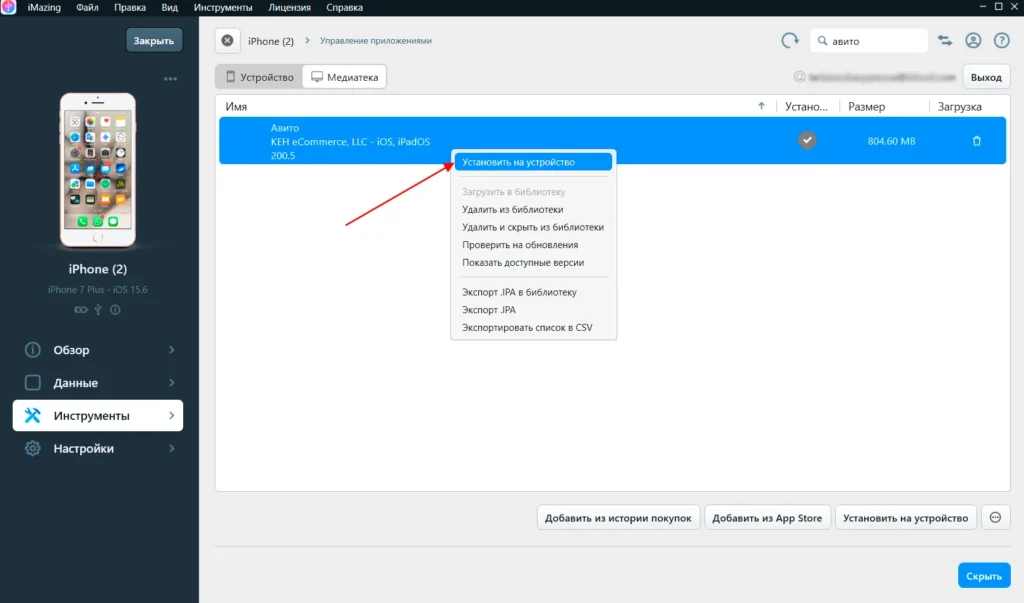Click the three-dot menu above the phone image

pyautogui.click(x=170, y=78)
